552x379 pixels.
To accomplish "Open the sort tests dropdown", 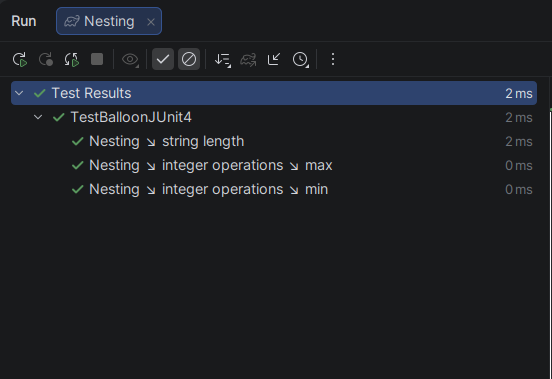I will (x=223, y=59).
